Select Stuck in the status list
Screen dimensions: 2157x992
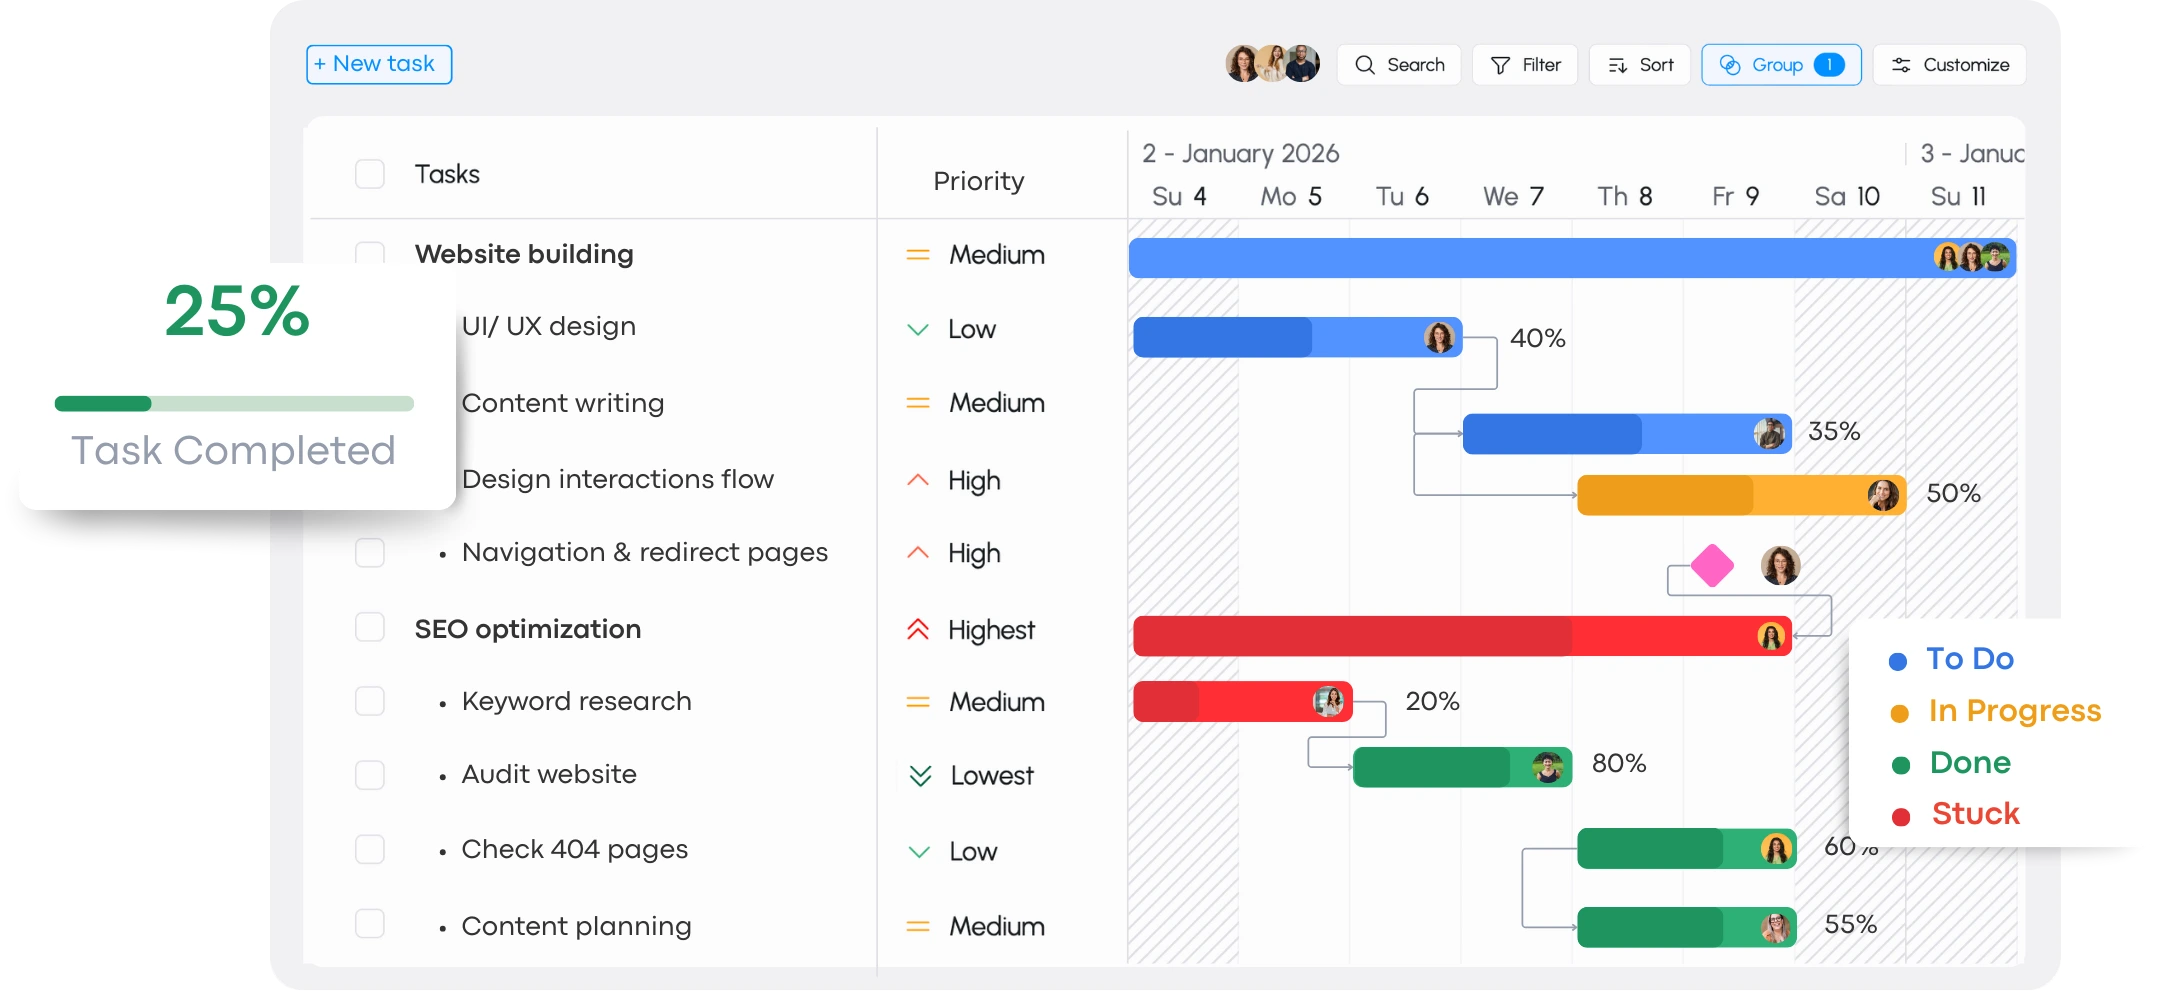(x=1974, y=814)
